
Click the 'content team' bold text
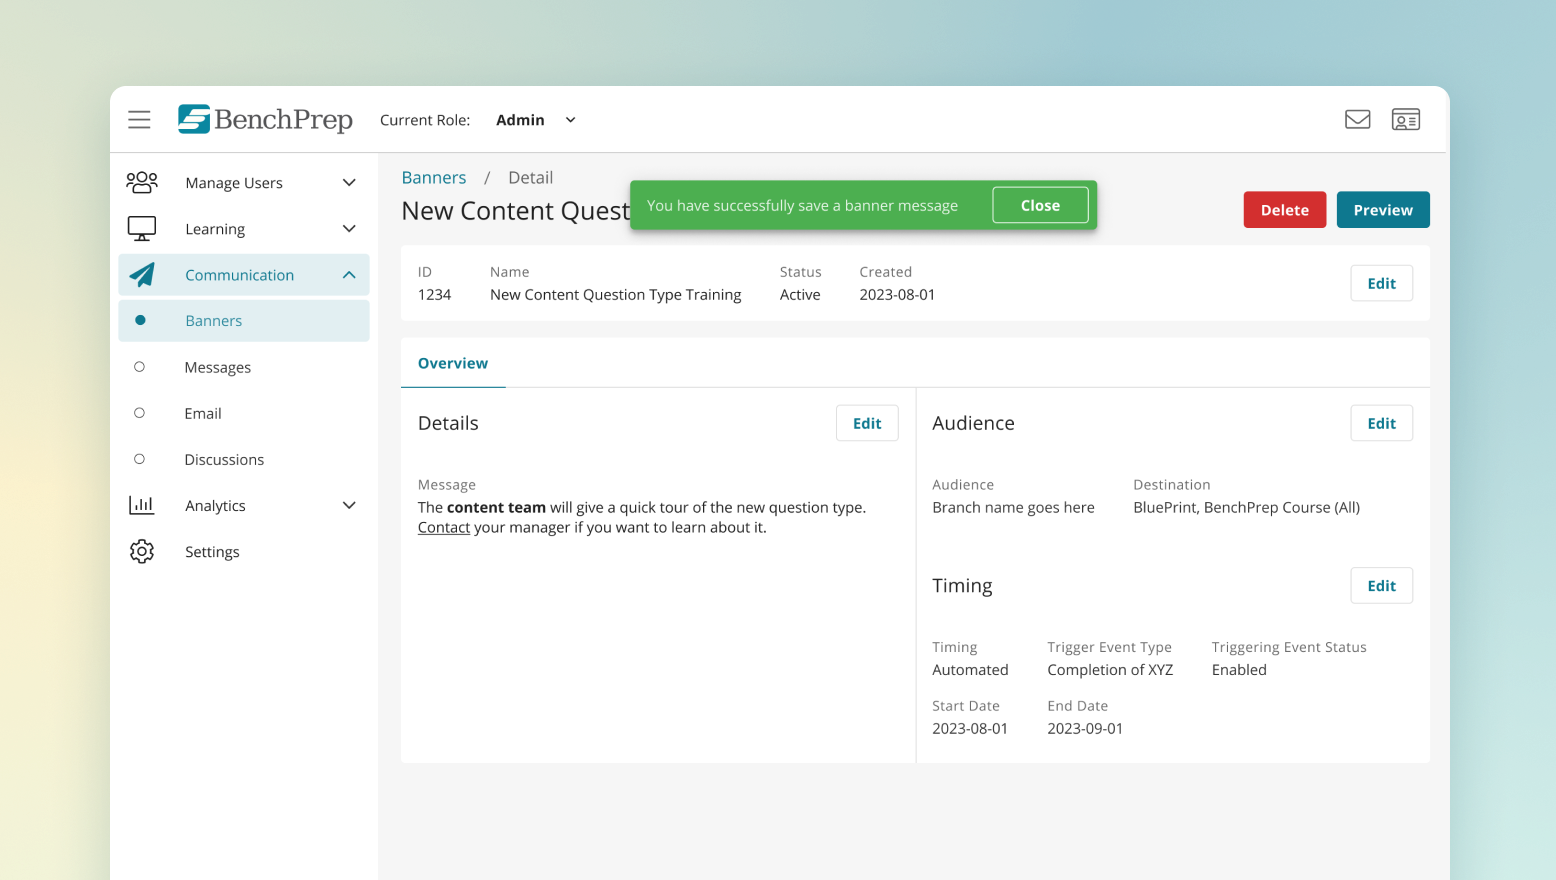496,507
